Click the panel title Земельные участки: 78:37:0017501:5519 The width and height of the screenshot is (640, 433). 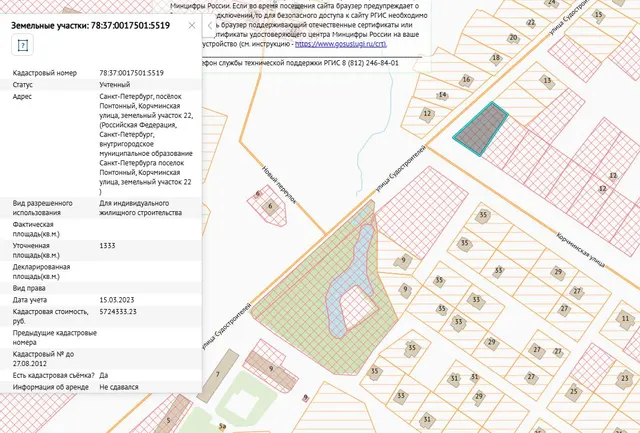coord(90,25)
